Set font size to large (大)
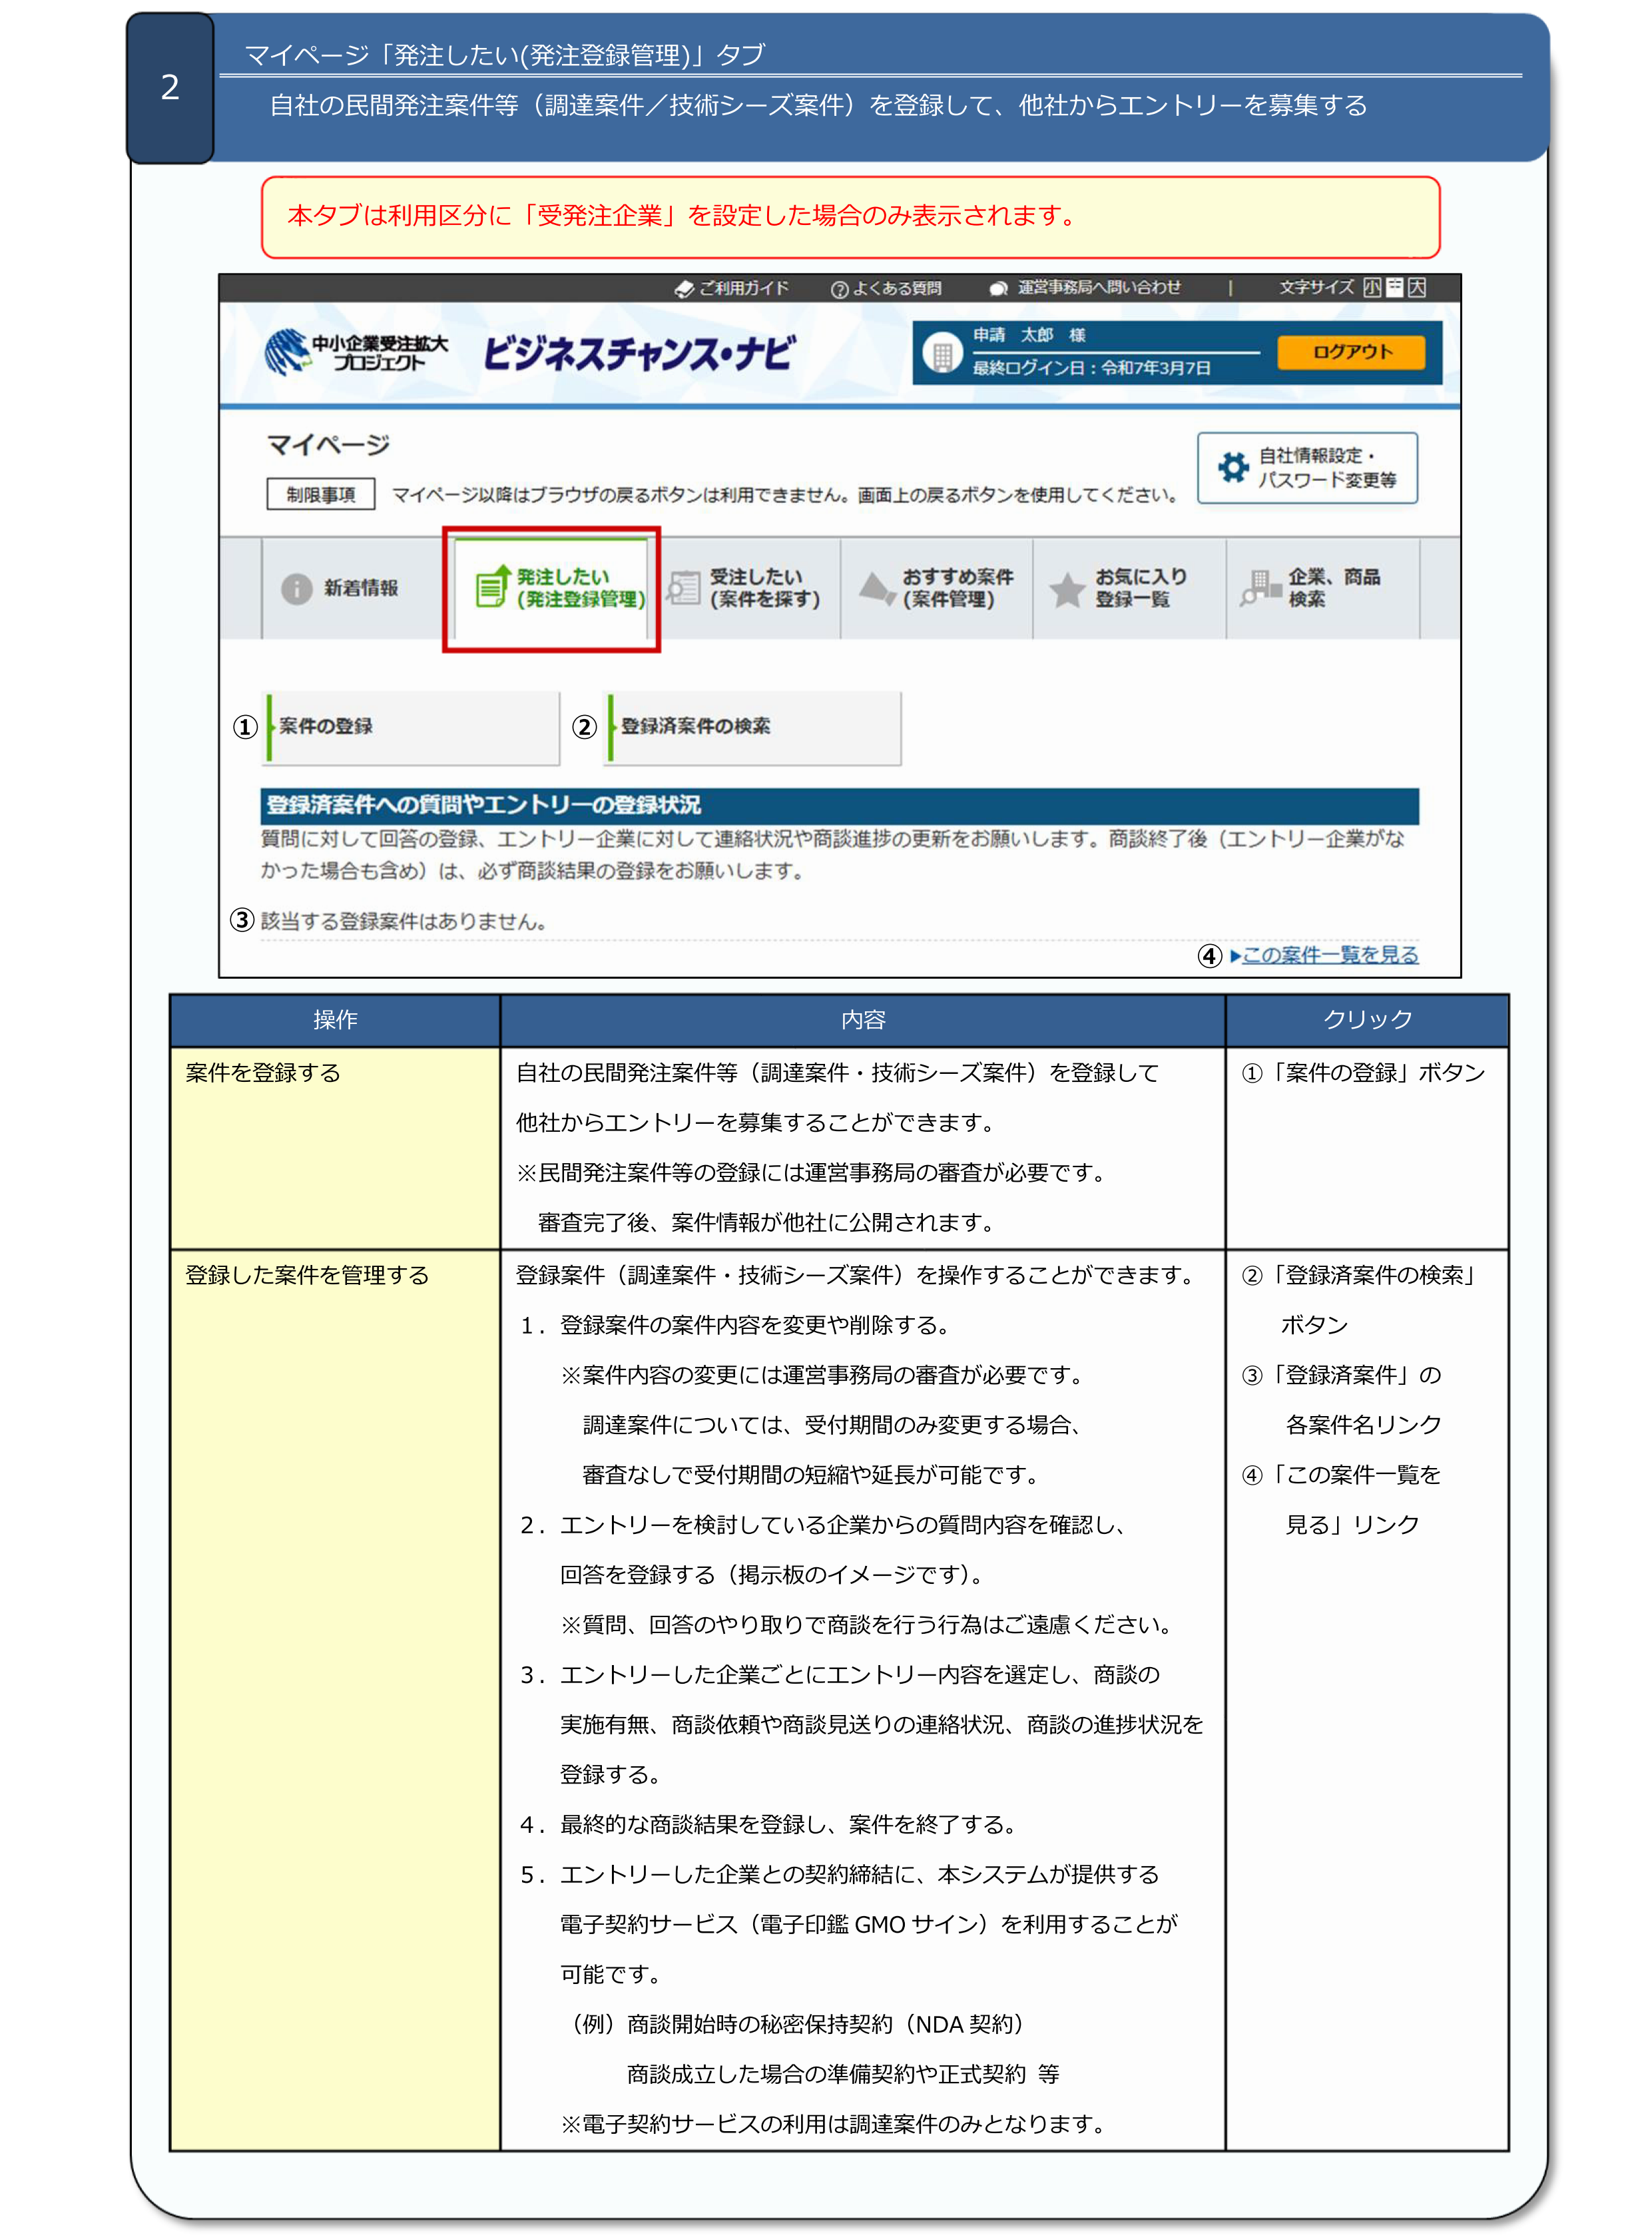This screenshot has width=1652, height=2237. 1416,288
